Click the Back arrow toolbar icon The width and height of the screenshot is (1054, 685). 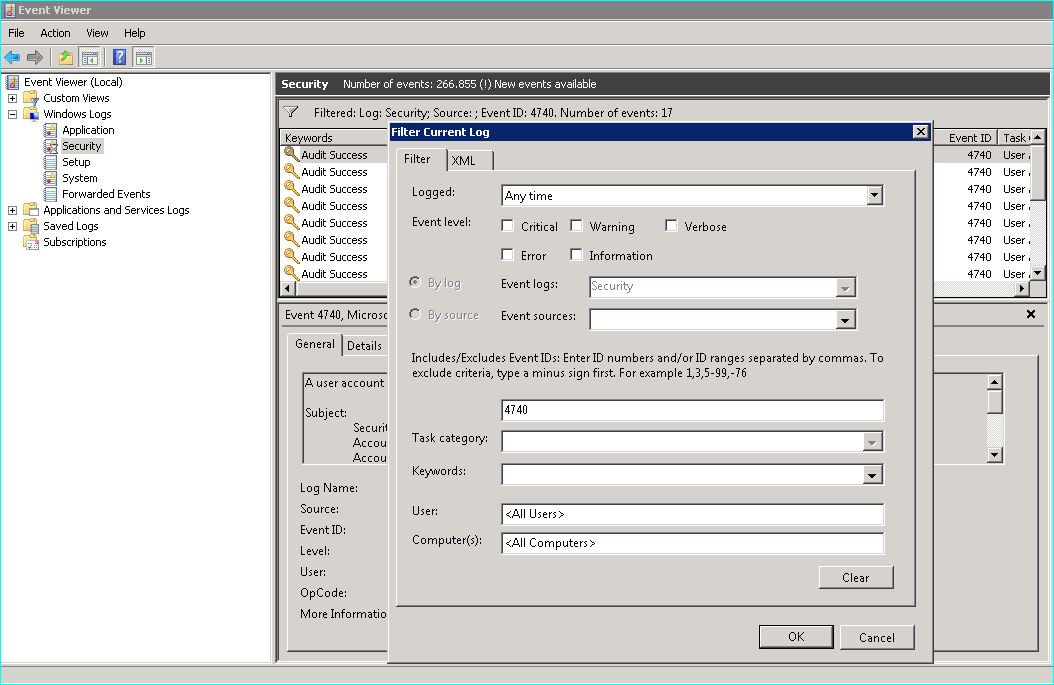(12, 58)
